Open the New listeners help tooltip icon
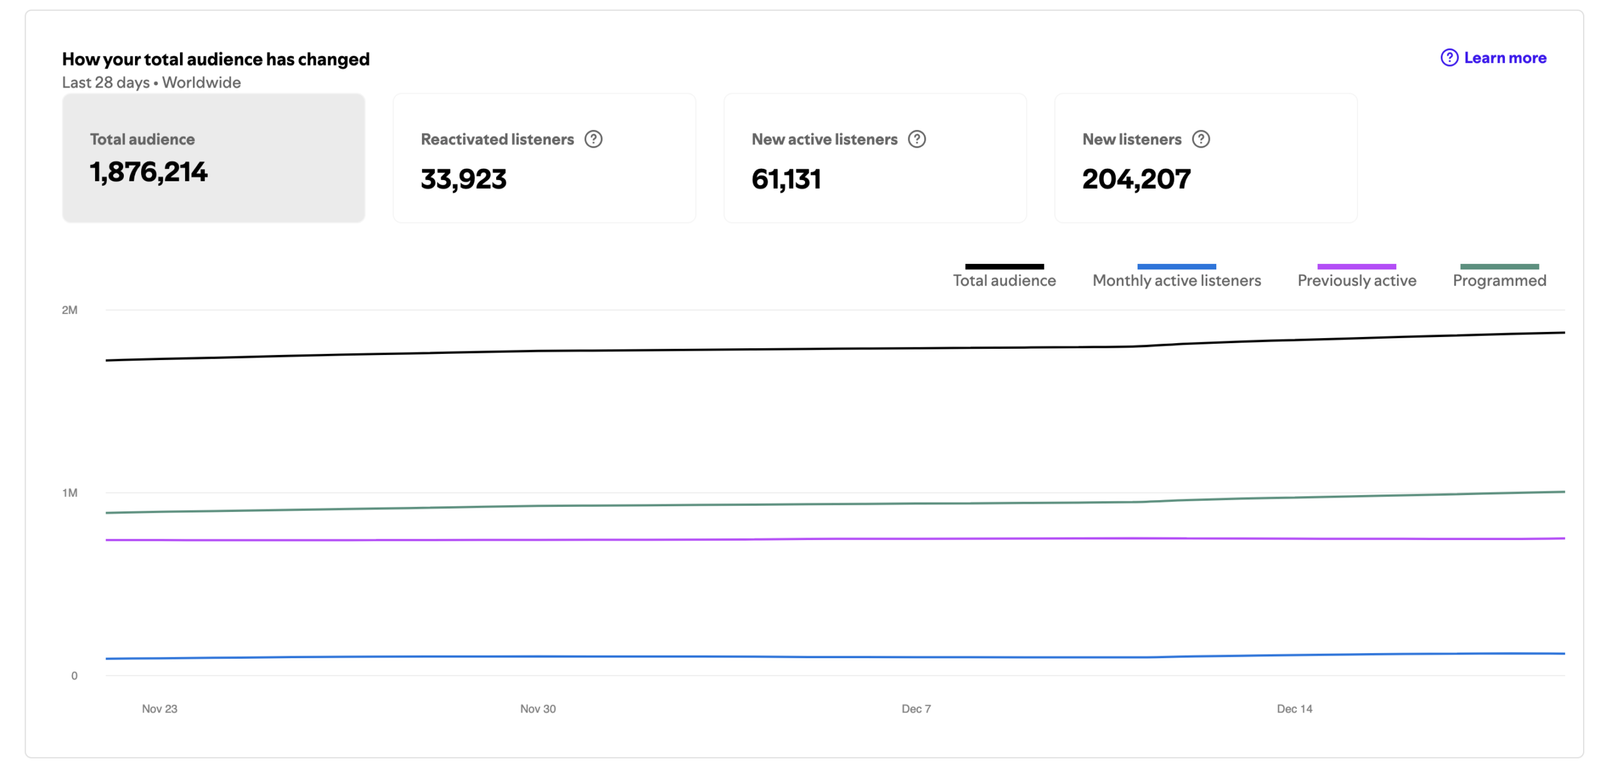 1201,139
